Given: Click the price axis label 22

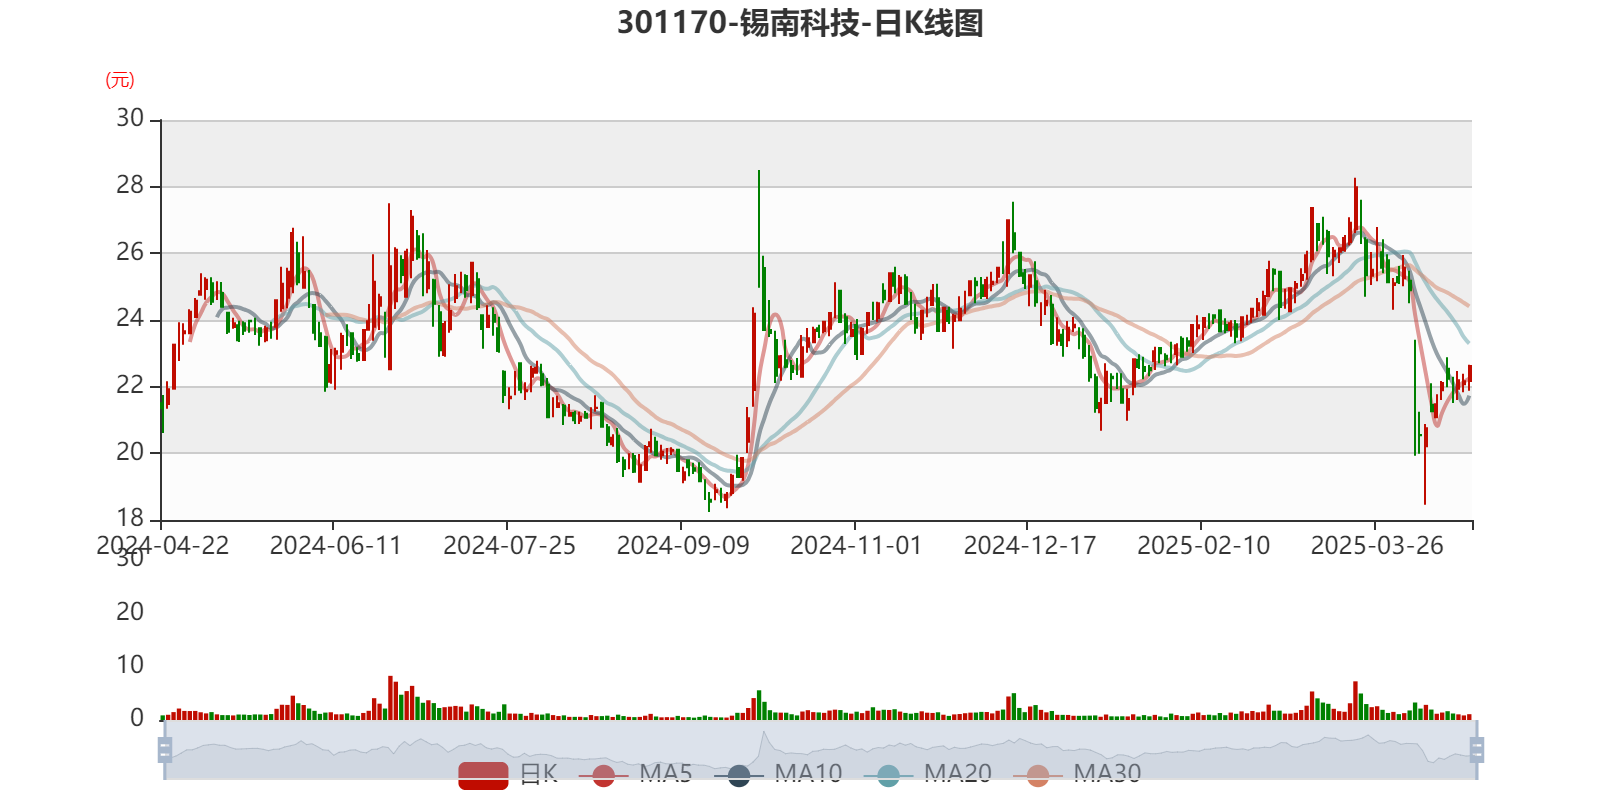Looking at the screenshot, I should coord(130,385).
